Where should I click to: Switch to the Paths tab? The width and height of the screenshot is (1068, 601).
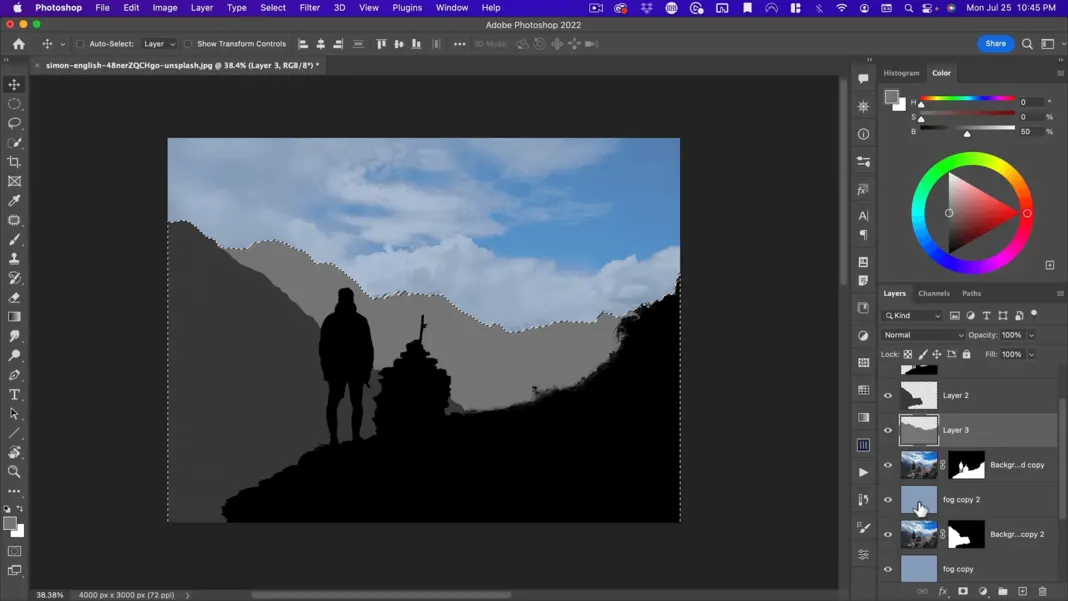pos(971,294)
